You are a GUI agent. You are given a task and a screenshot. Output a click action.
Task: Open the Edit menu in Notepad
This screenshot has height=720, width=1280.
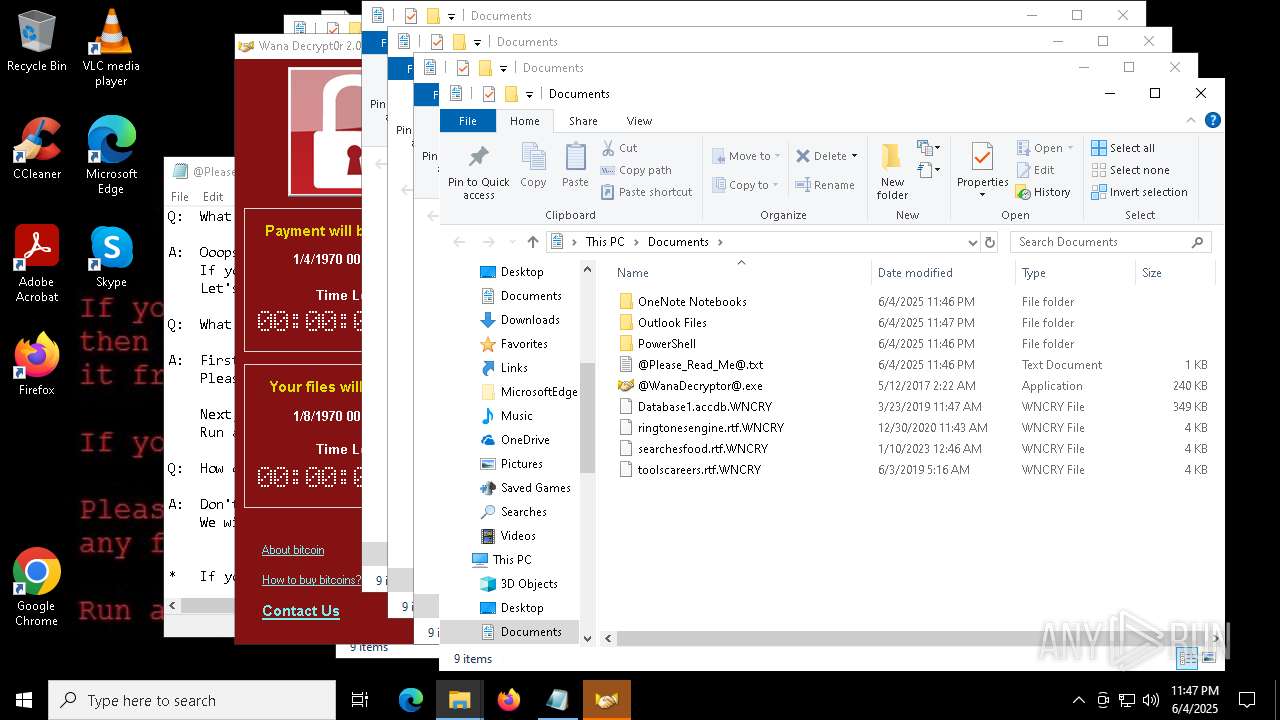tap(213, 197)
